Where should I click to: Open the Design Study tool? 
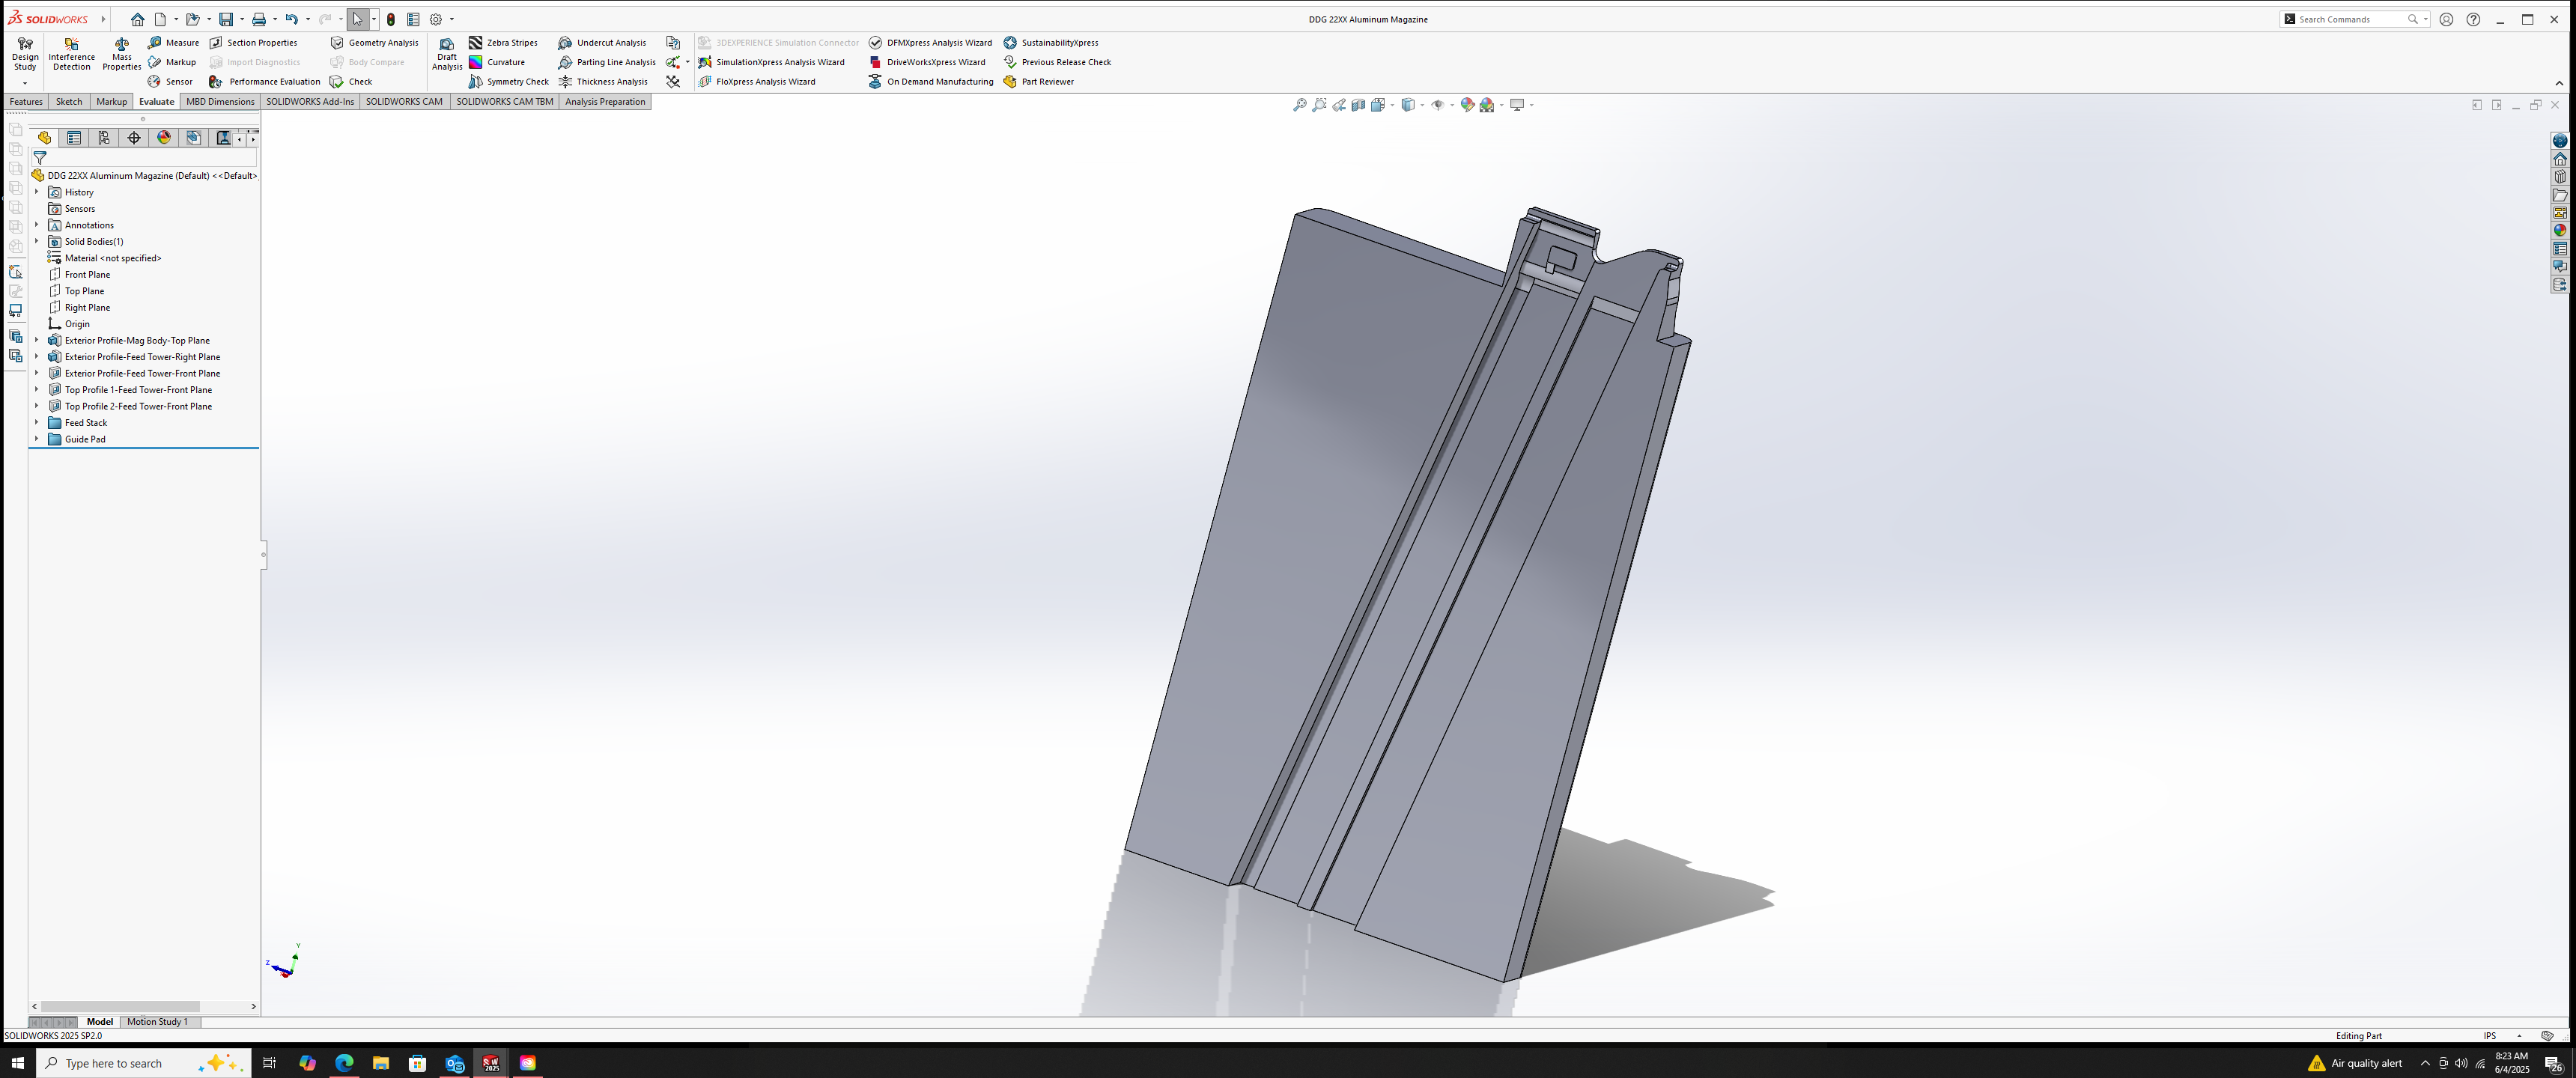[25, 55]
